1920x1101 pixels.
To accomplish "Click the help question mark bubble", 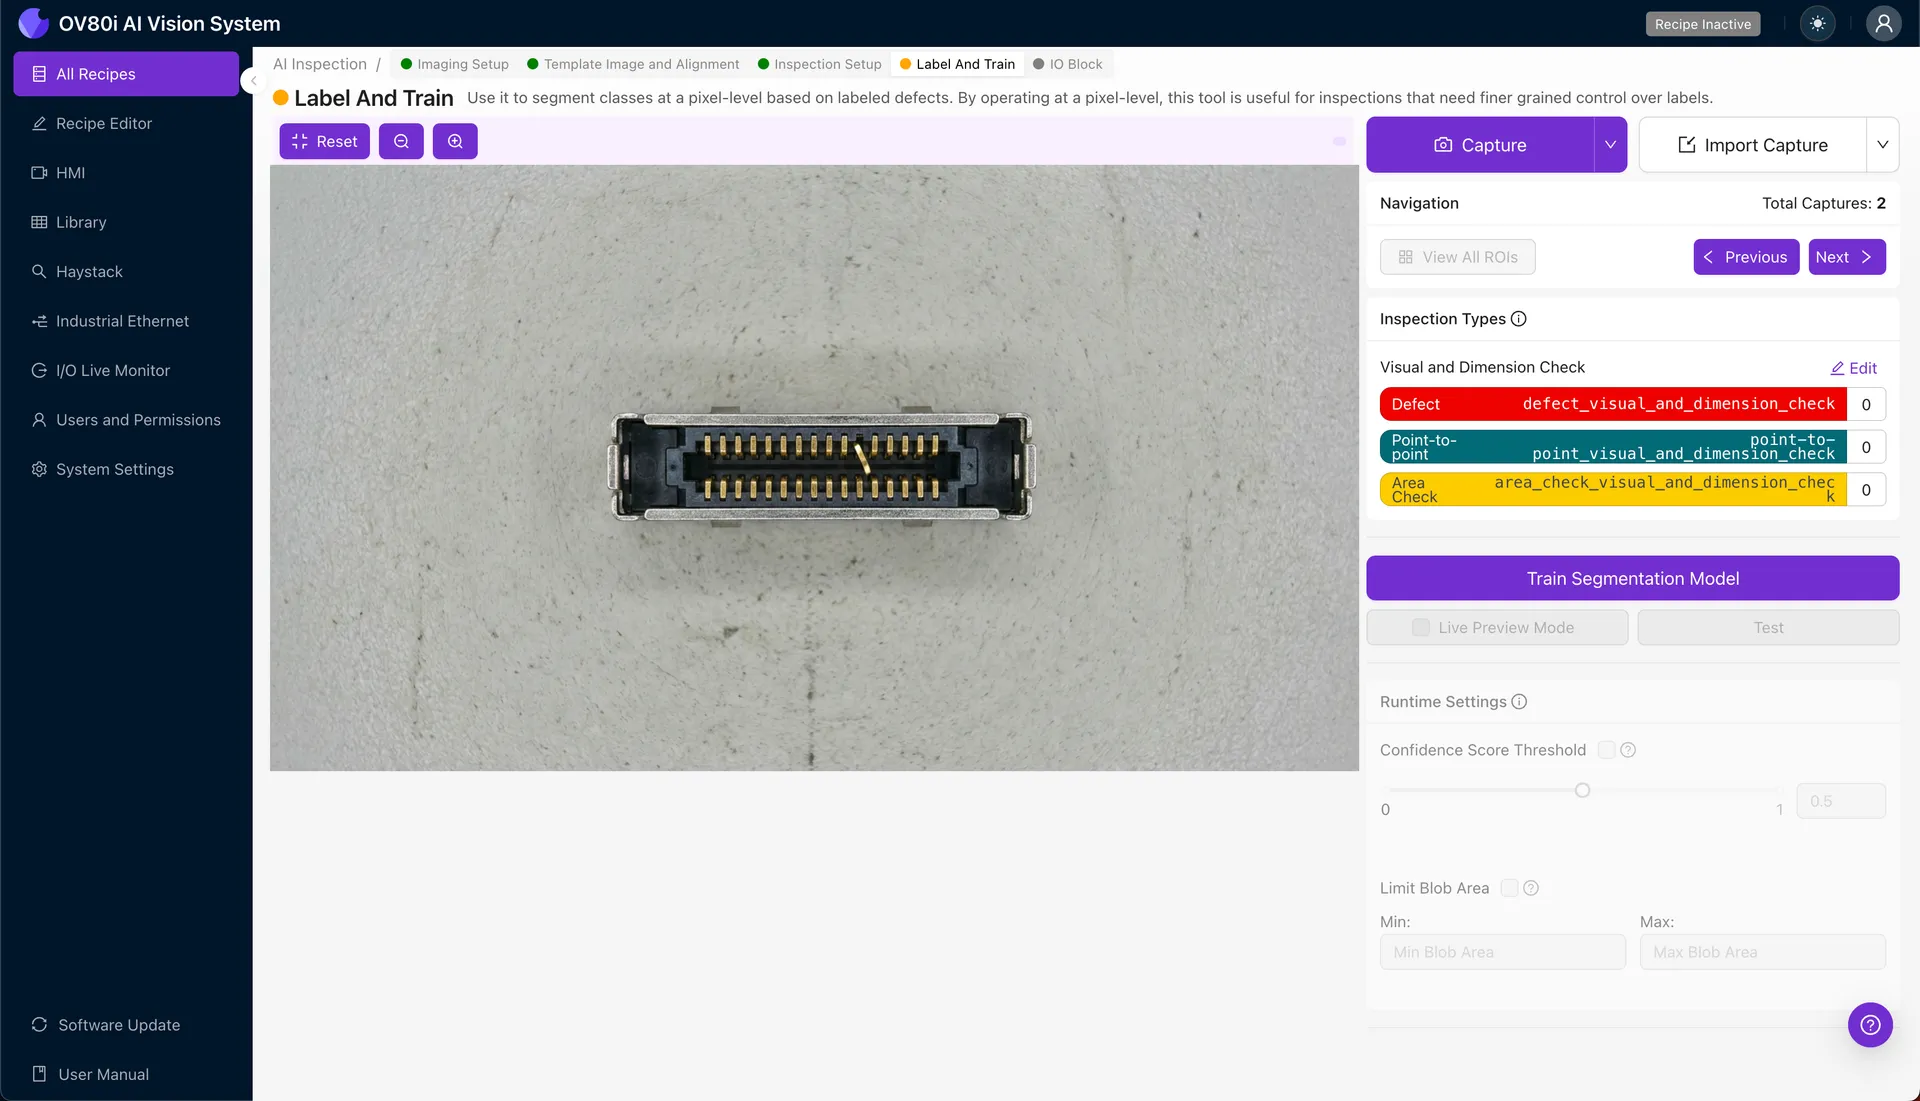I will [x=1870, y=1025].
